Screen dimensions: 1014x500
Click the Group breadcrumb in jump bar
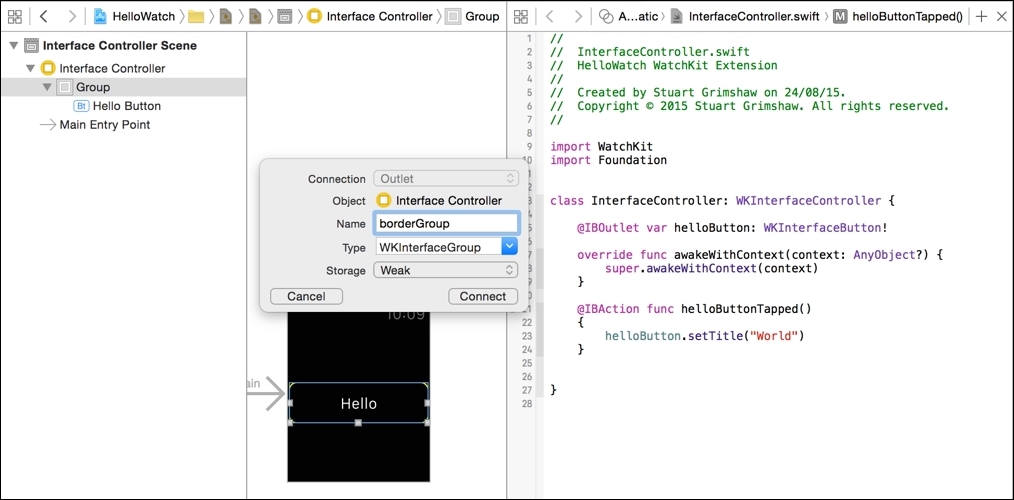tap(472, 16)
